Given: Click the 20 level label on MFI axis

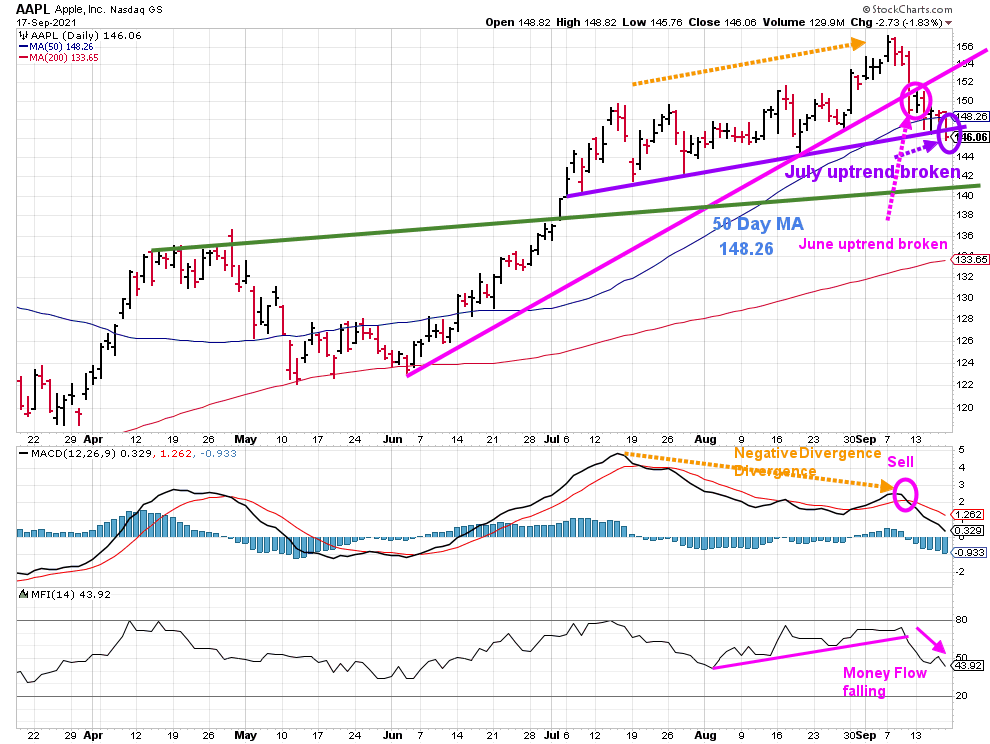Looking at the screenshot, I should coord(962,696).
